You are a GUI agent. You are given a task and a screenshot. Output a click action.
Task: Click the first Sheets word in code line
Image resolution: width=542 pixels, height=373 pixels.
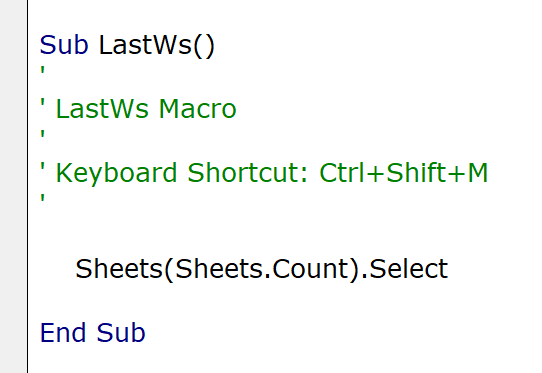(119, 269)
